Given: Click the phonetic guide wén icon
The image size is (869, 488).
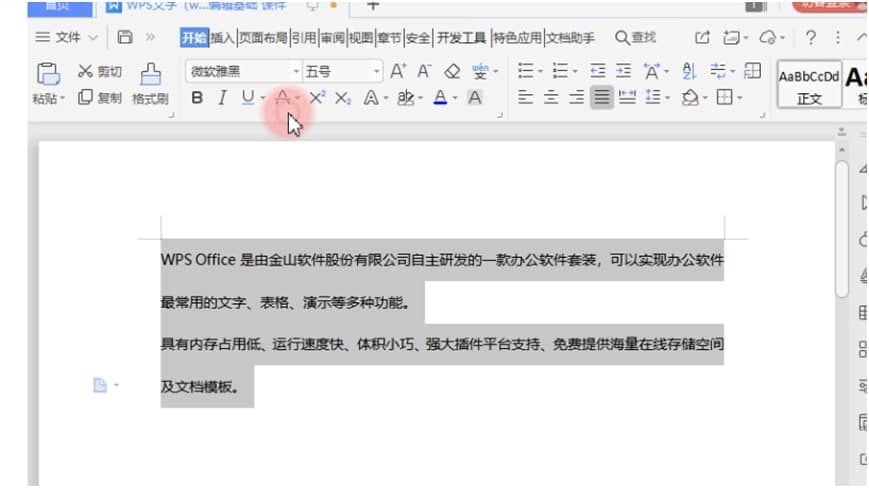Looking at the screenshot, I should [480, 71].
